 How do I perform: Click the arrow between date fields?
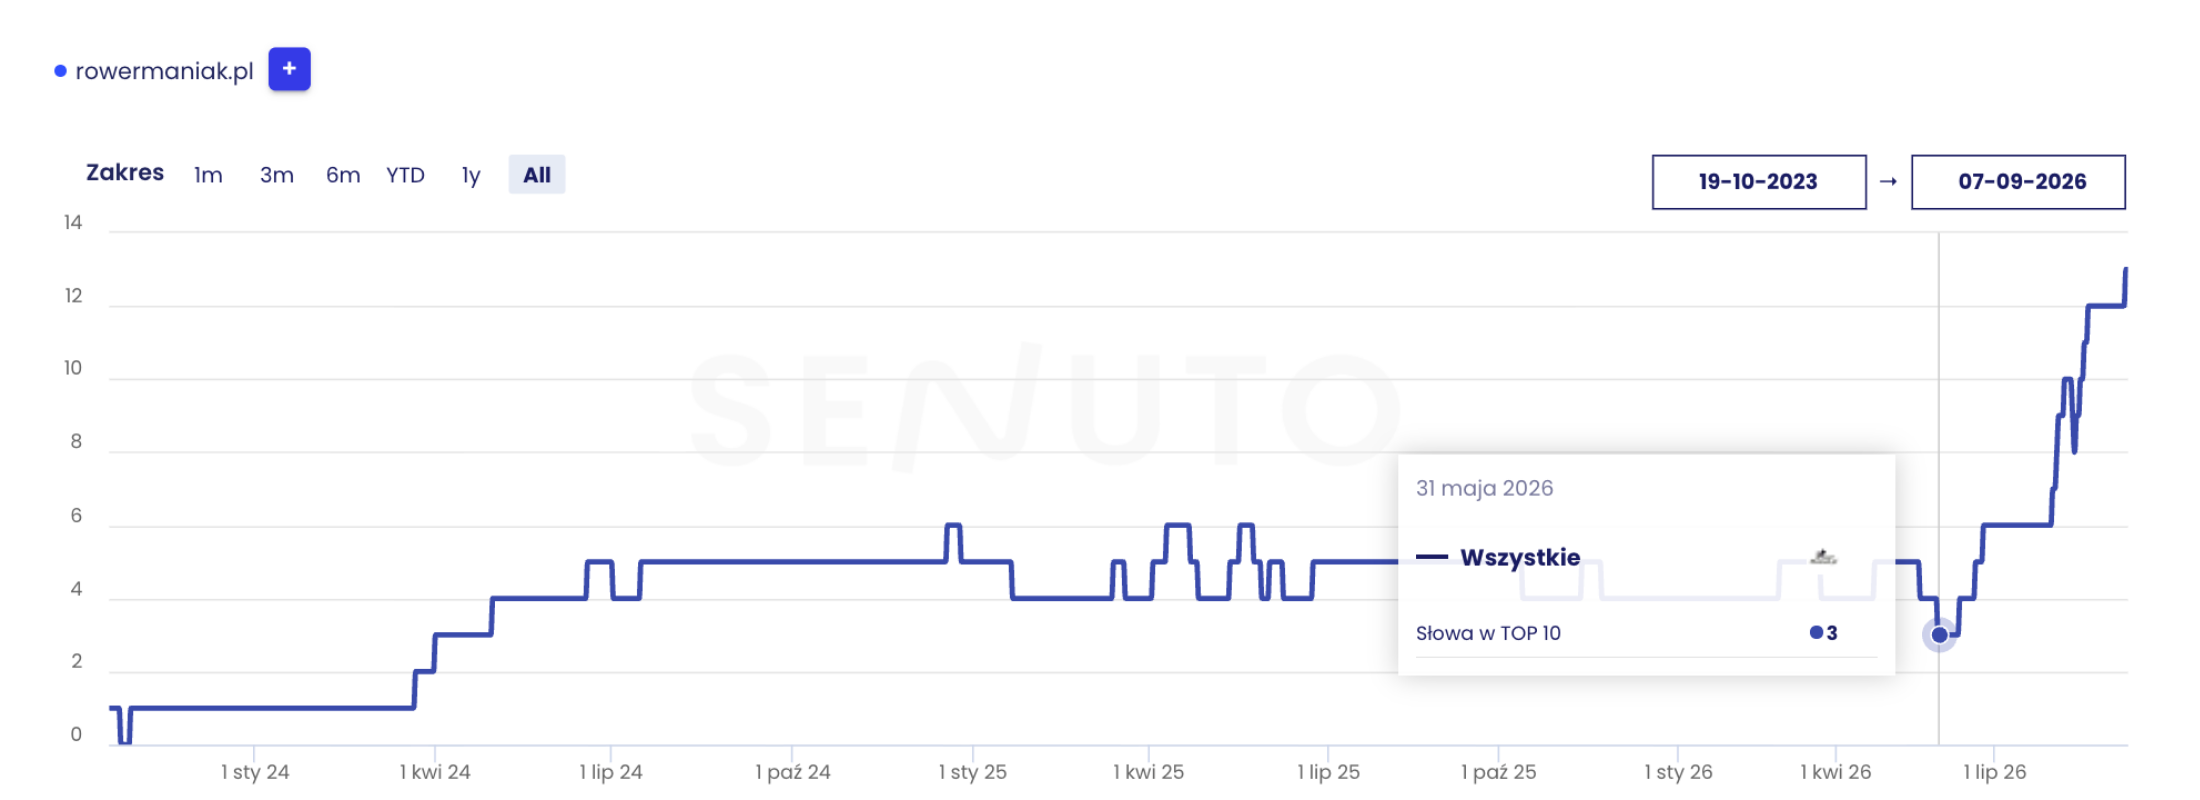coord(1888,182)
